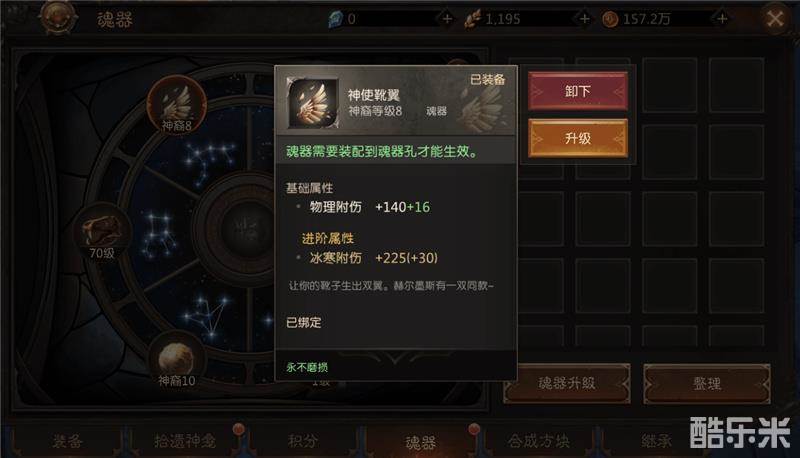
Task: Click the orange 升级 upgrade button
Action: point(578,138)
